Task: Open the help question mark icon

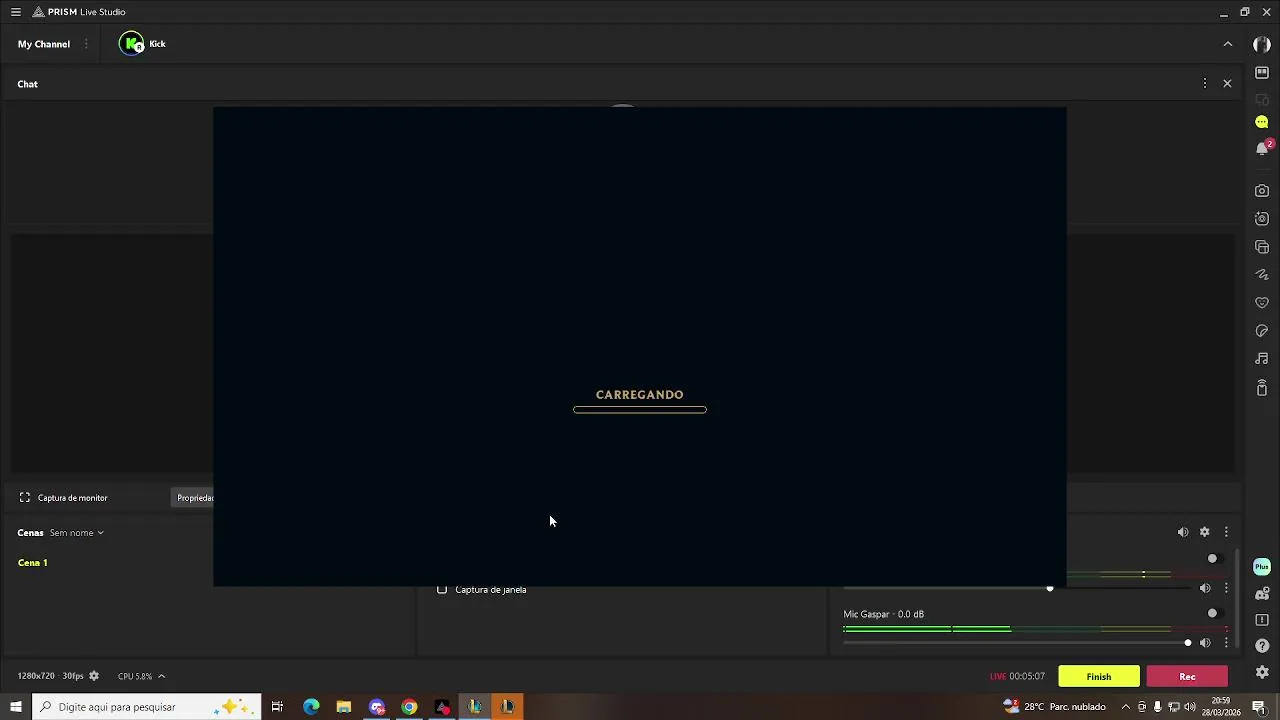Action: click(x=1262, y=646)
